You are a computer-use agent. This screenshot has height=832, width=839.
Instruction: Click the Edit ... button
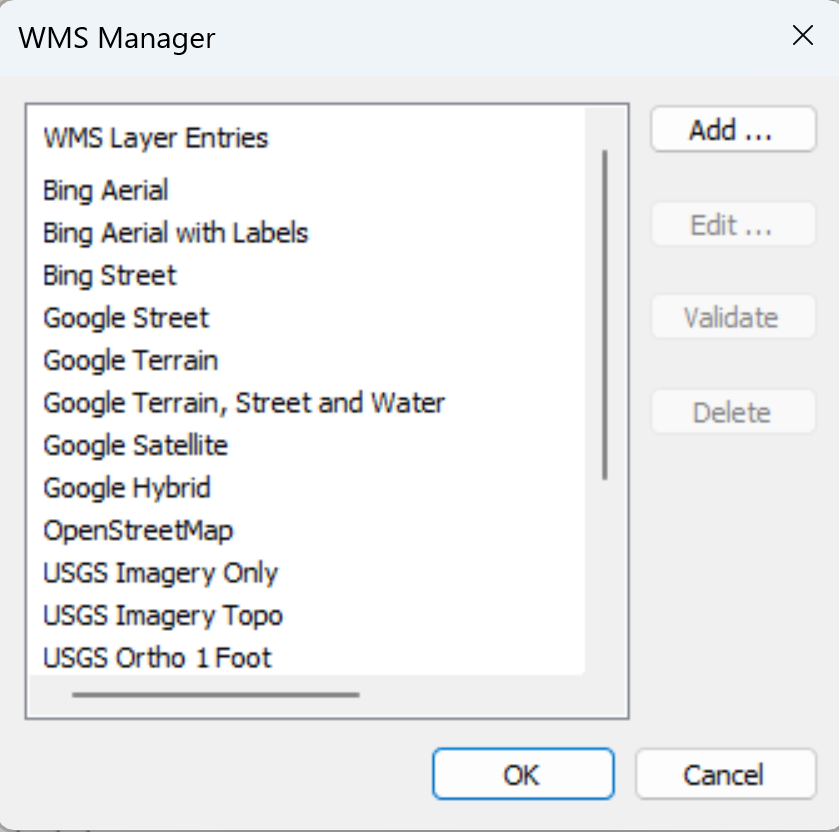coord(733,224)
